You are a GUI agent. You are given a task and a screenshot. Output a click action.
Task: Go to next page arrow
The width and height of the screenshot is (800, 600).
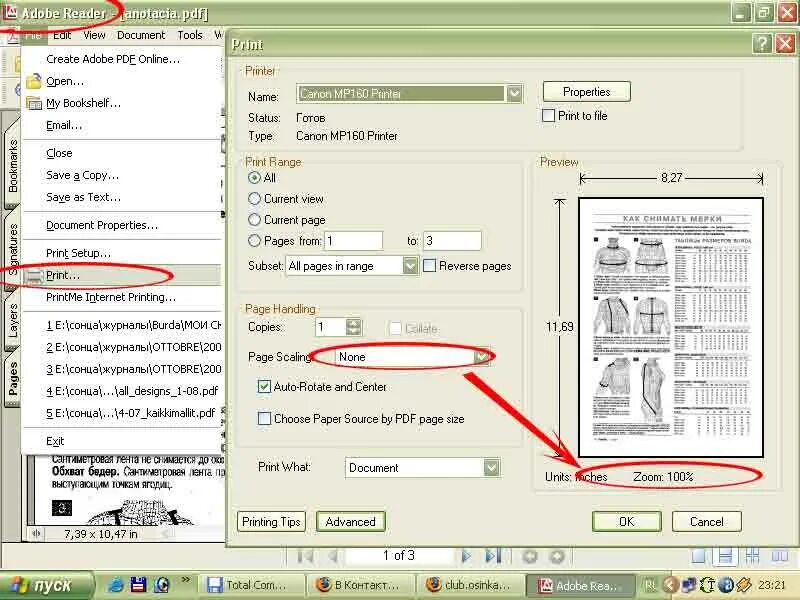pos(466,556)
